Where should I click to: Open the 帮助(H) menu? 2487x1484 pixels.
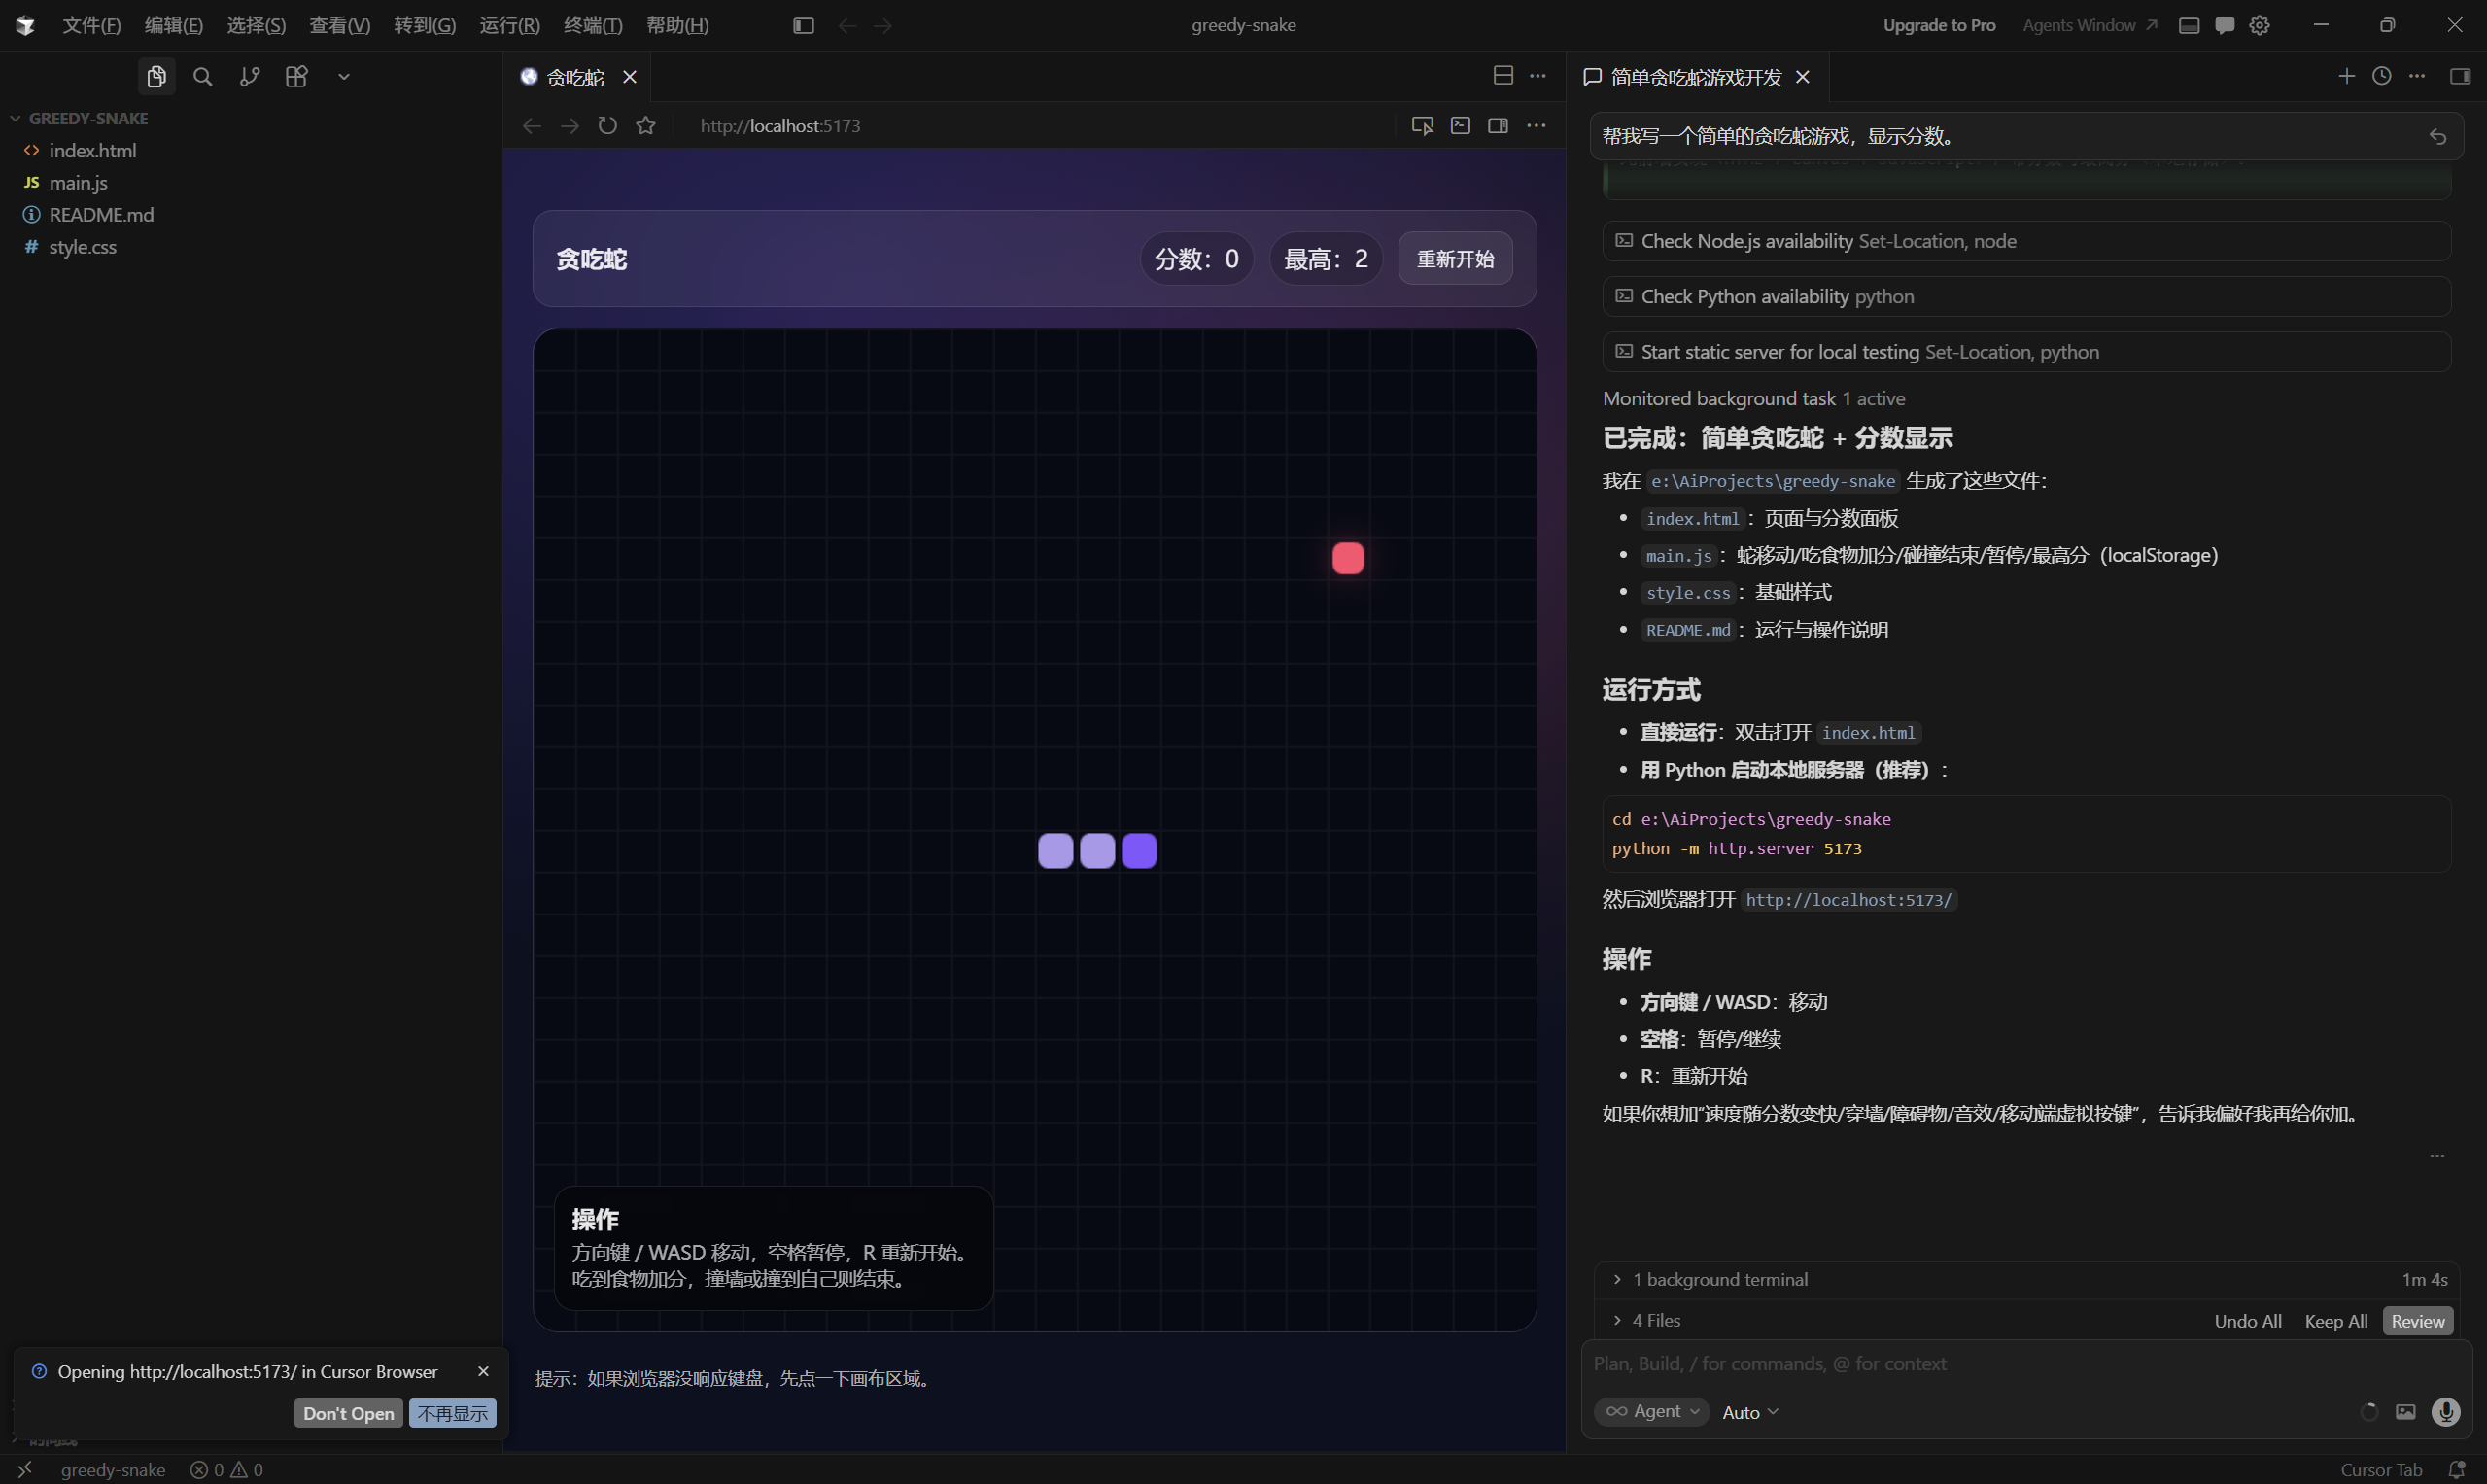pyautogui.click(x=678, y=25)
